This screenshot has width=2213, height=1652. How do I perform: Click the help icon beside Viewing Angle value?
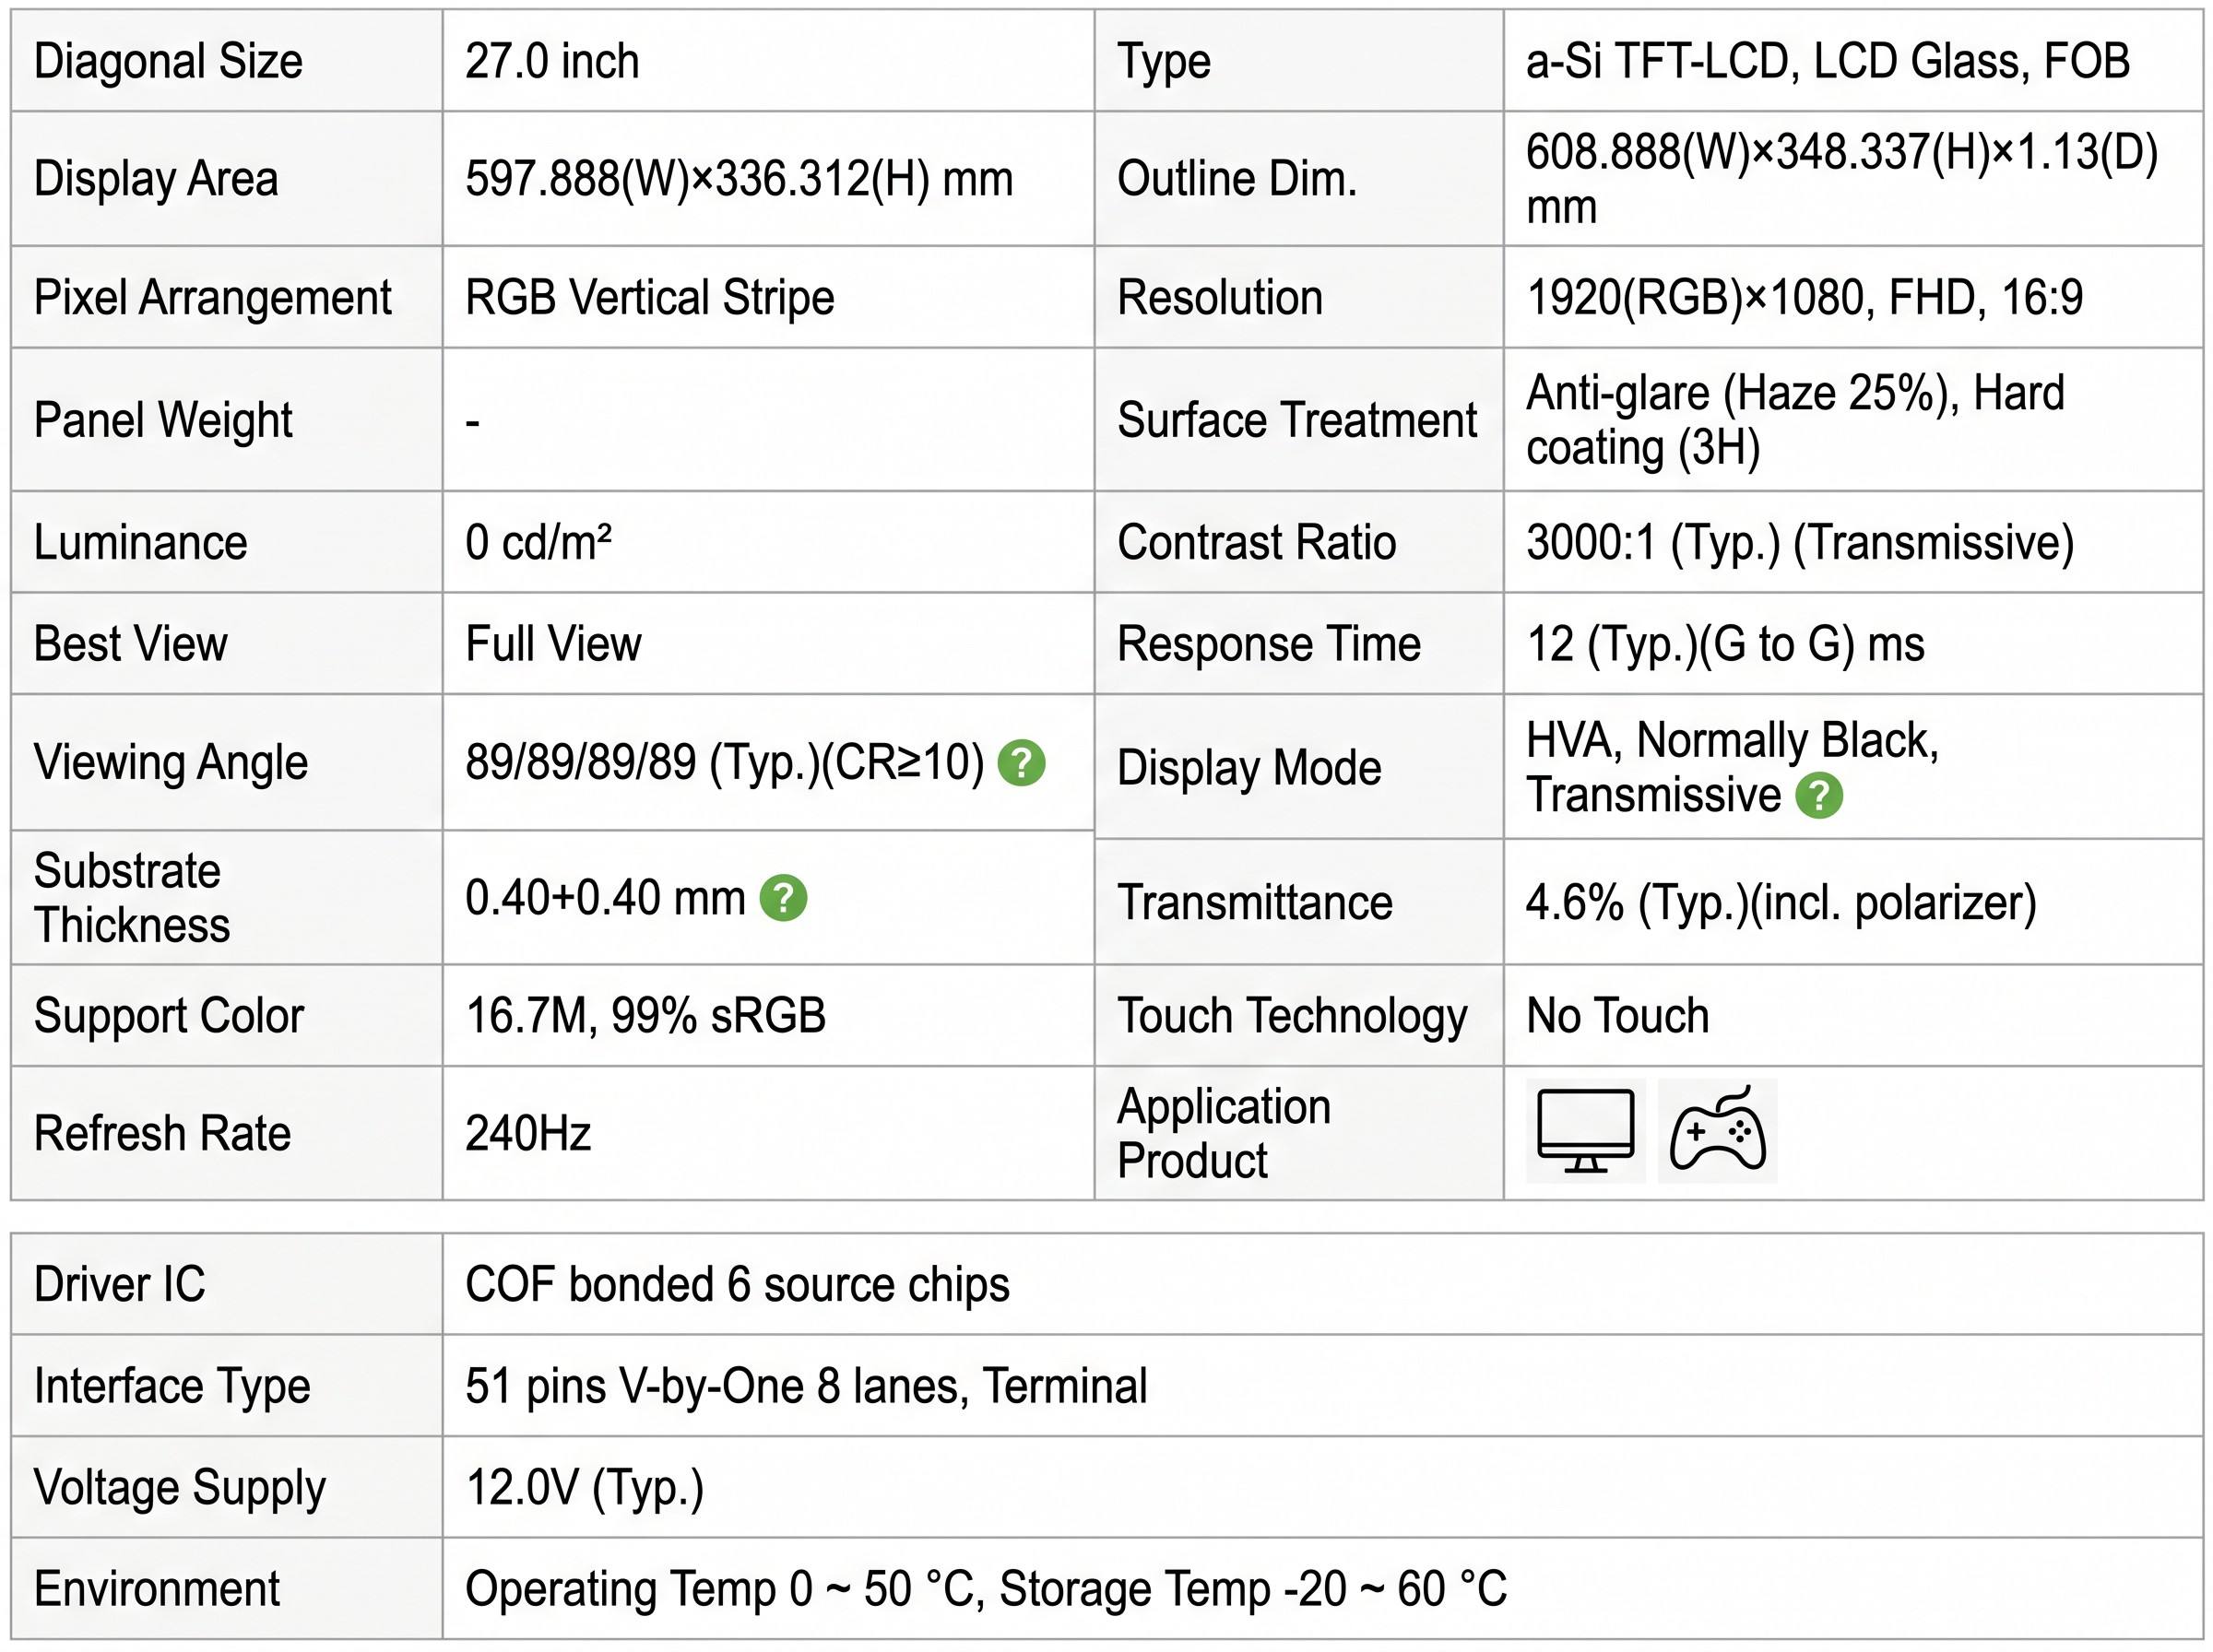click(1021, 764)
